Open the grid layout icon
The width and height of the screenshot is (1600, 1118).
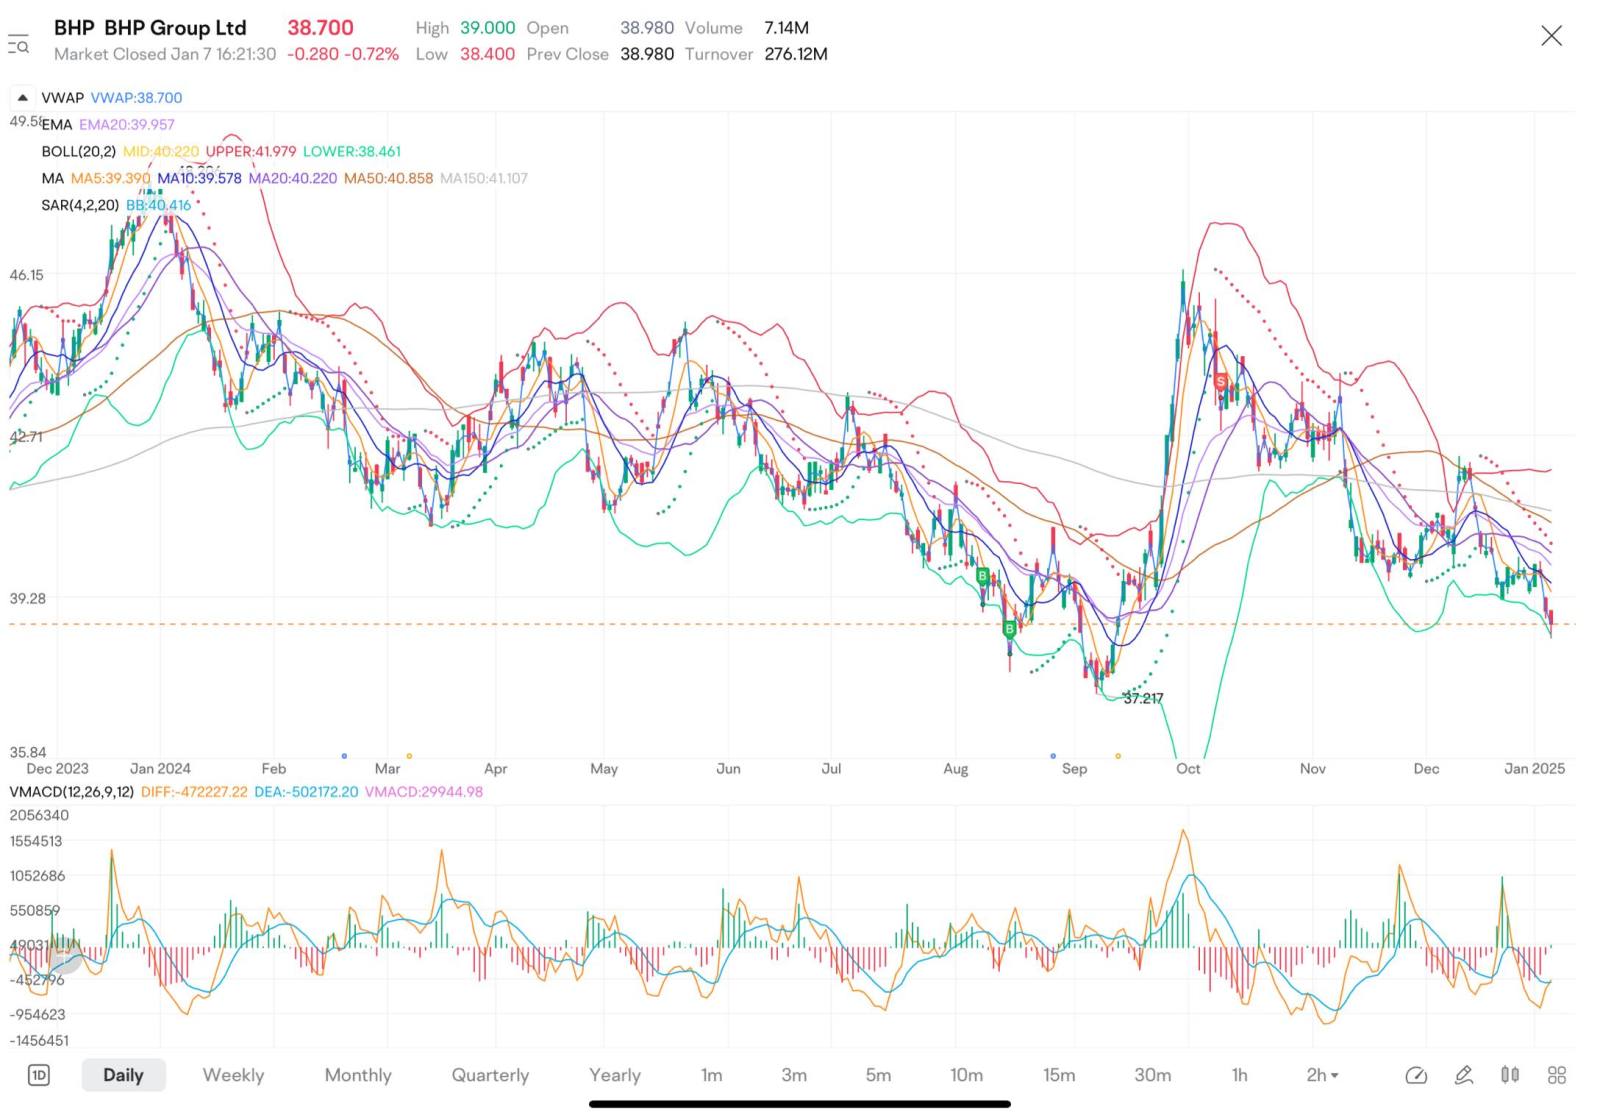click(x=1557, y=1075)
